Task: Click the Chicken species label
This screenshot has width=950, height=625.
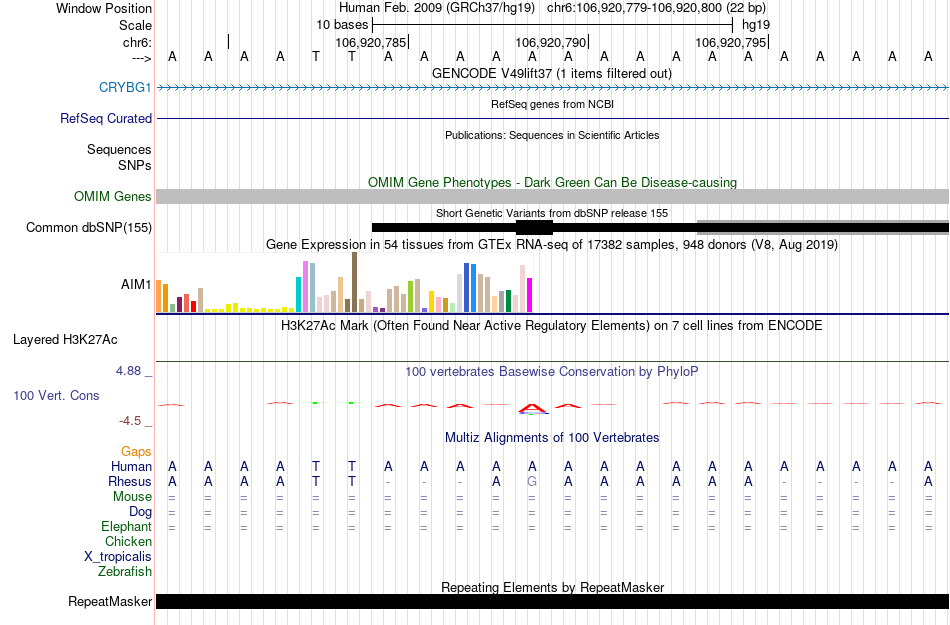Action: (x=128, y=542)
